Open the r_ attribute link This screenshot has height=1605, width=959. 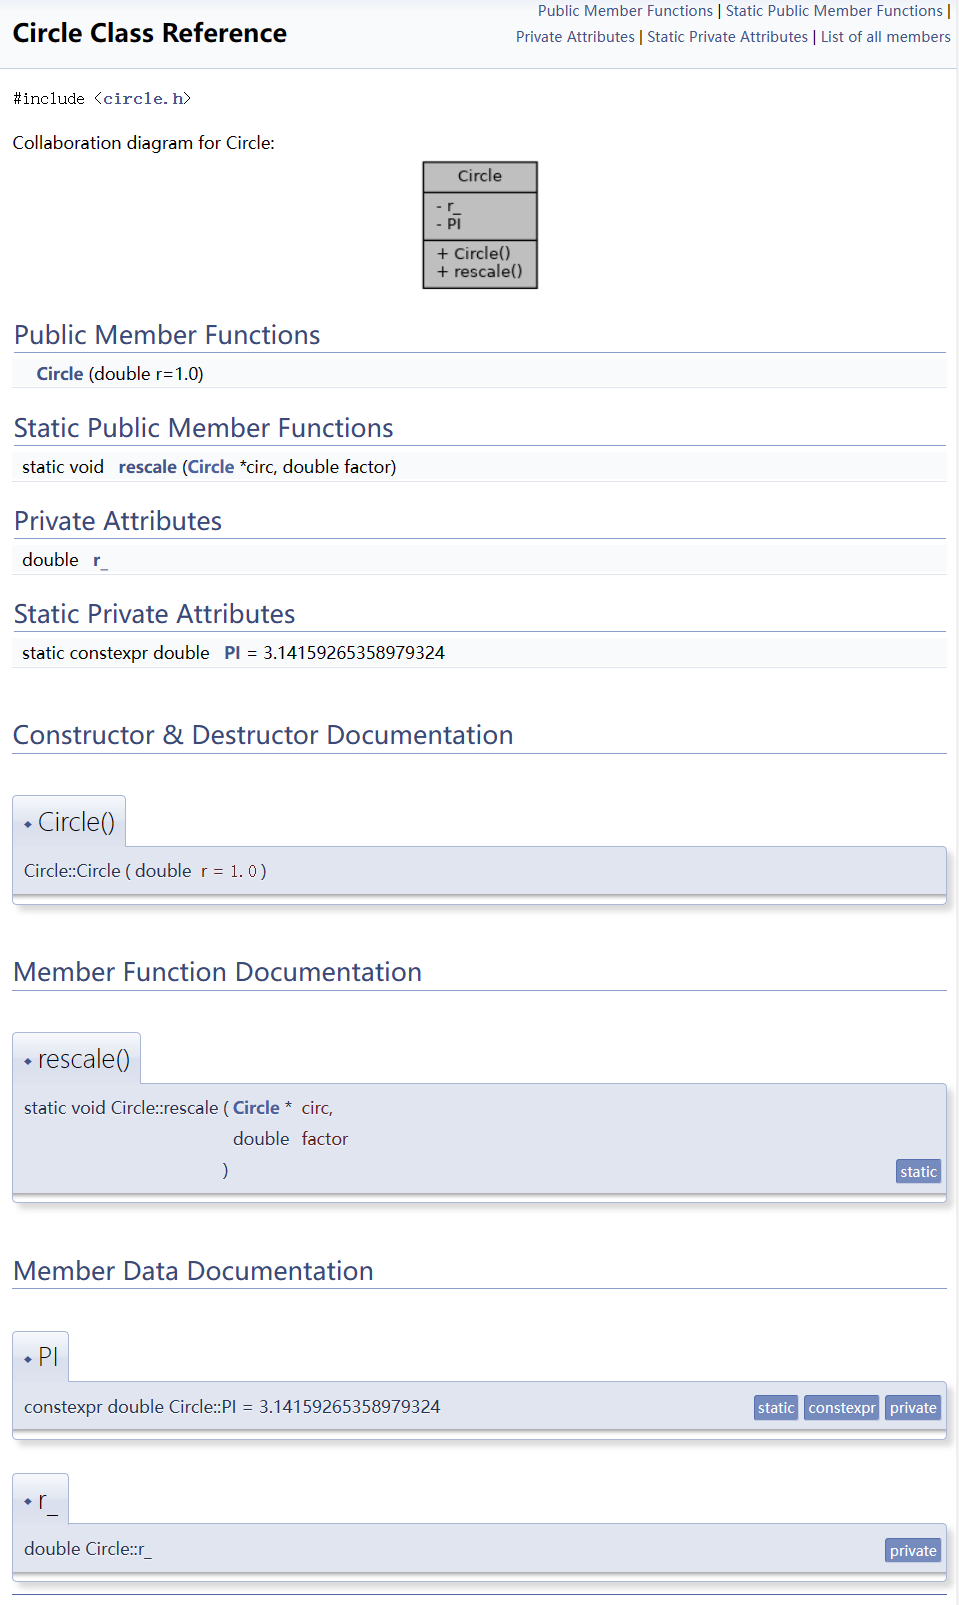(100, 560)
